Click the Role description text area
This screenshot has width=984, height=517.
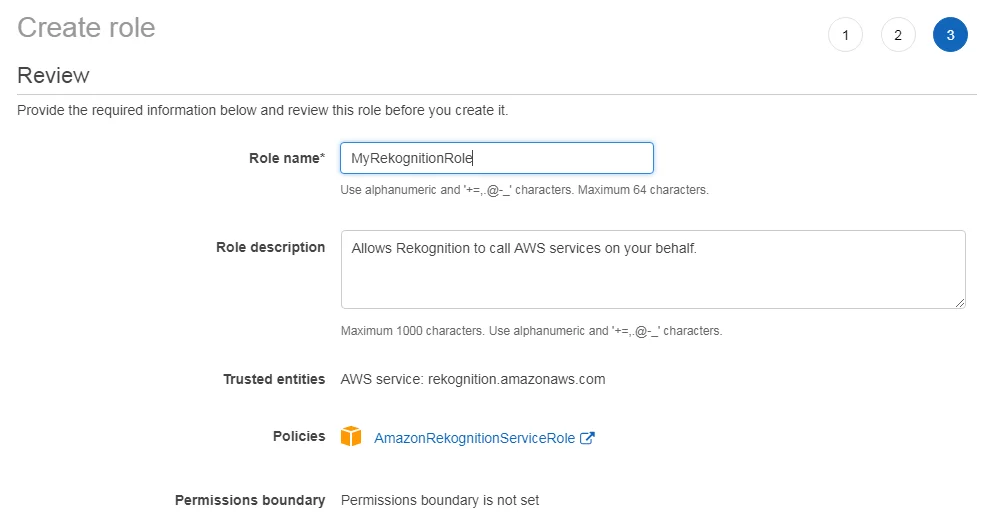point(653,269)
